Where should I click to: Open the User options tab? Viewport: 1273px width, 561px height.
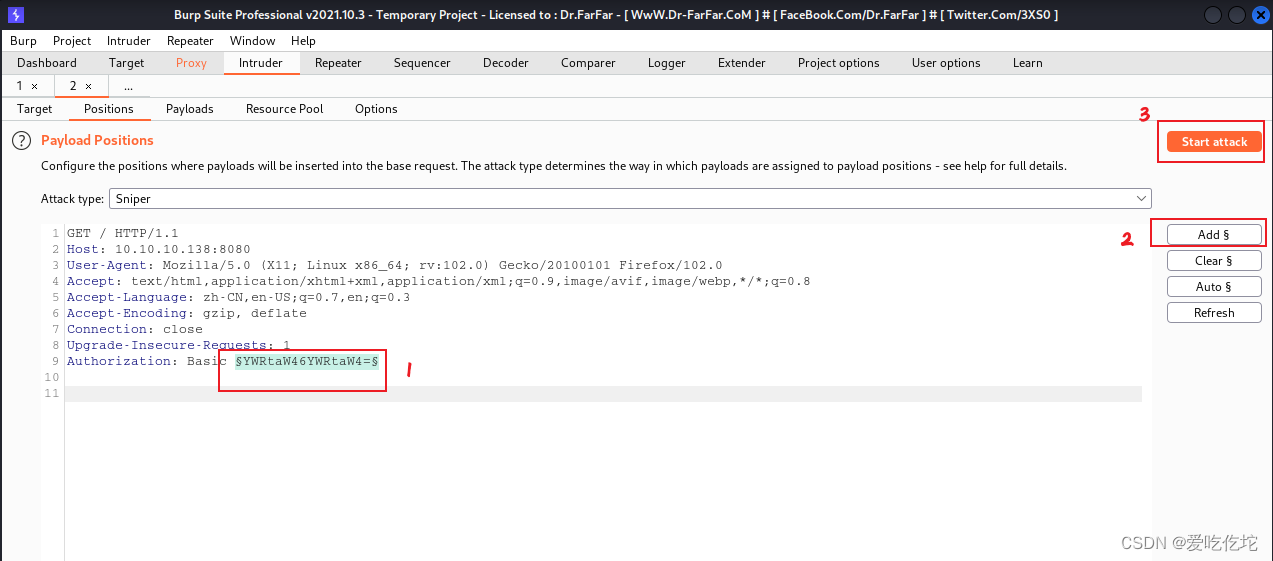click(946, 63)
